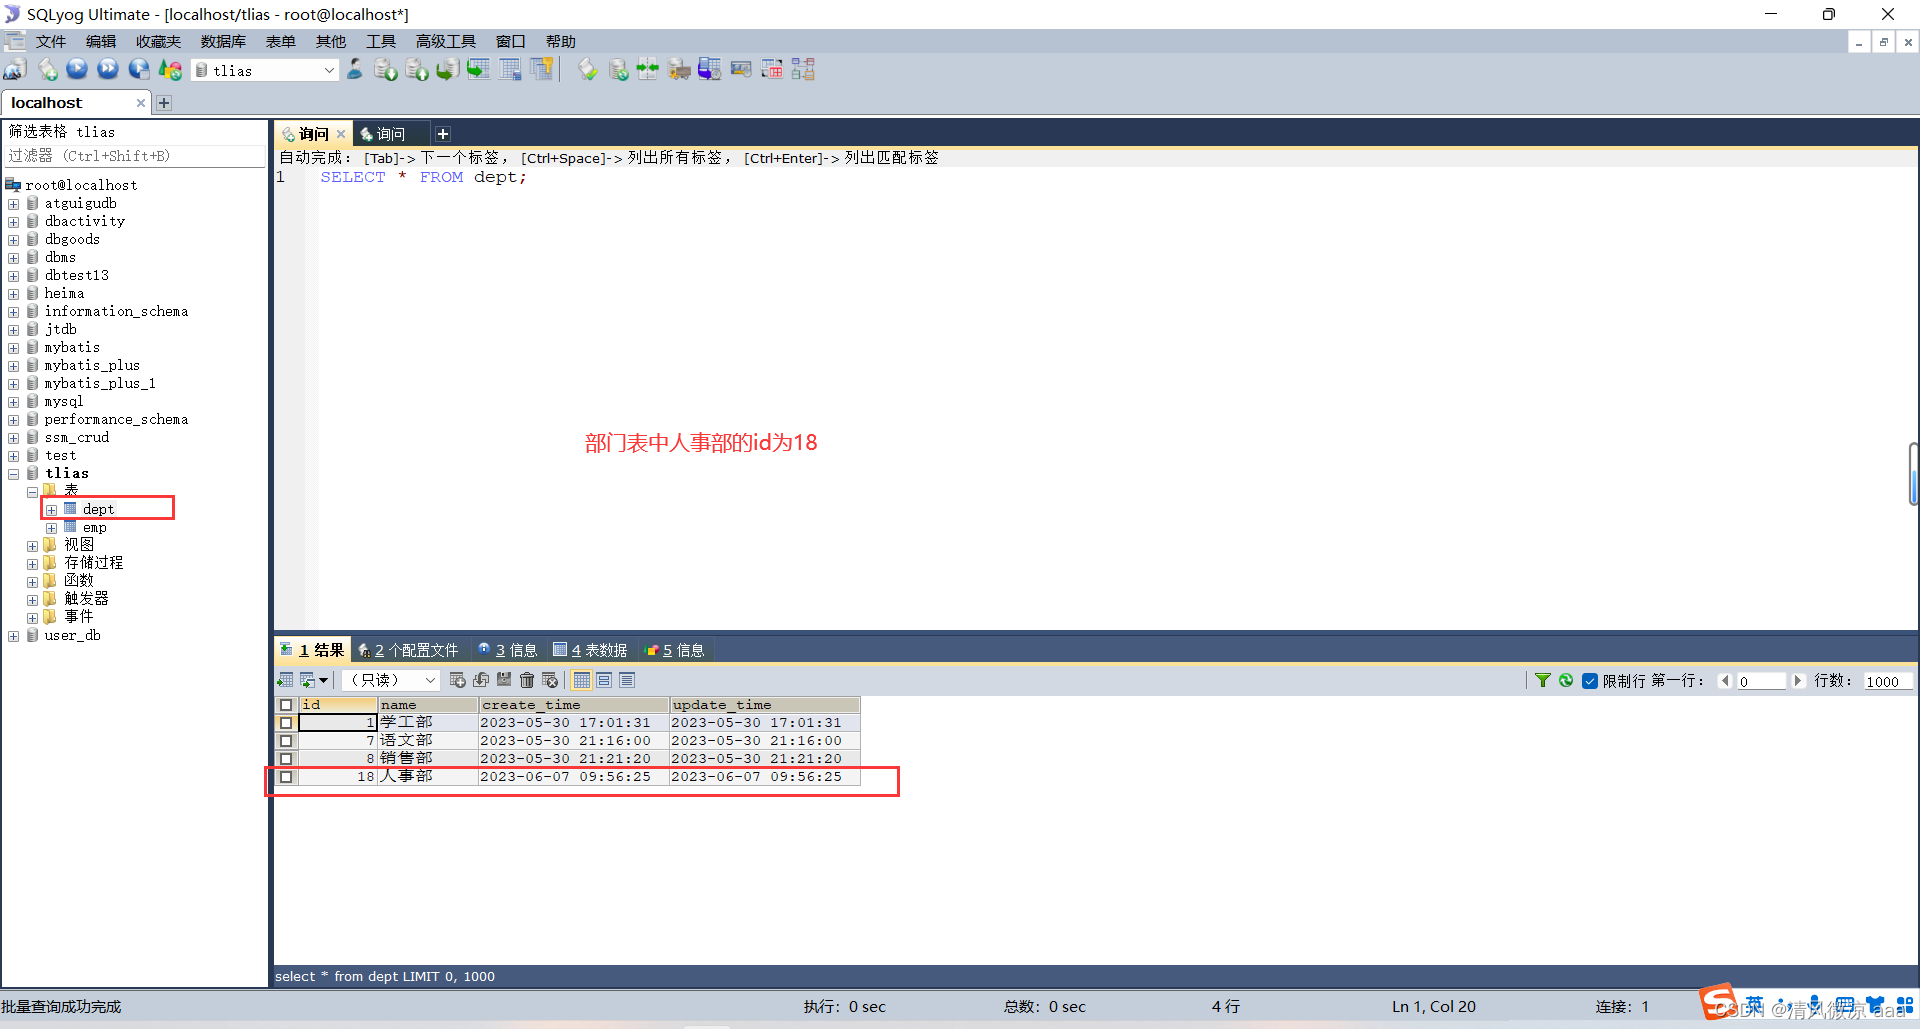The height and width of the screenshot is (1029, 1920).
Task: Switch to the 4 表数据 tab
Action: coord(590,650)
